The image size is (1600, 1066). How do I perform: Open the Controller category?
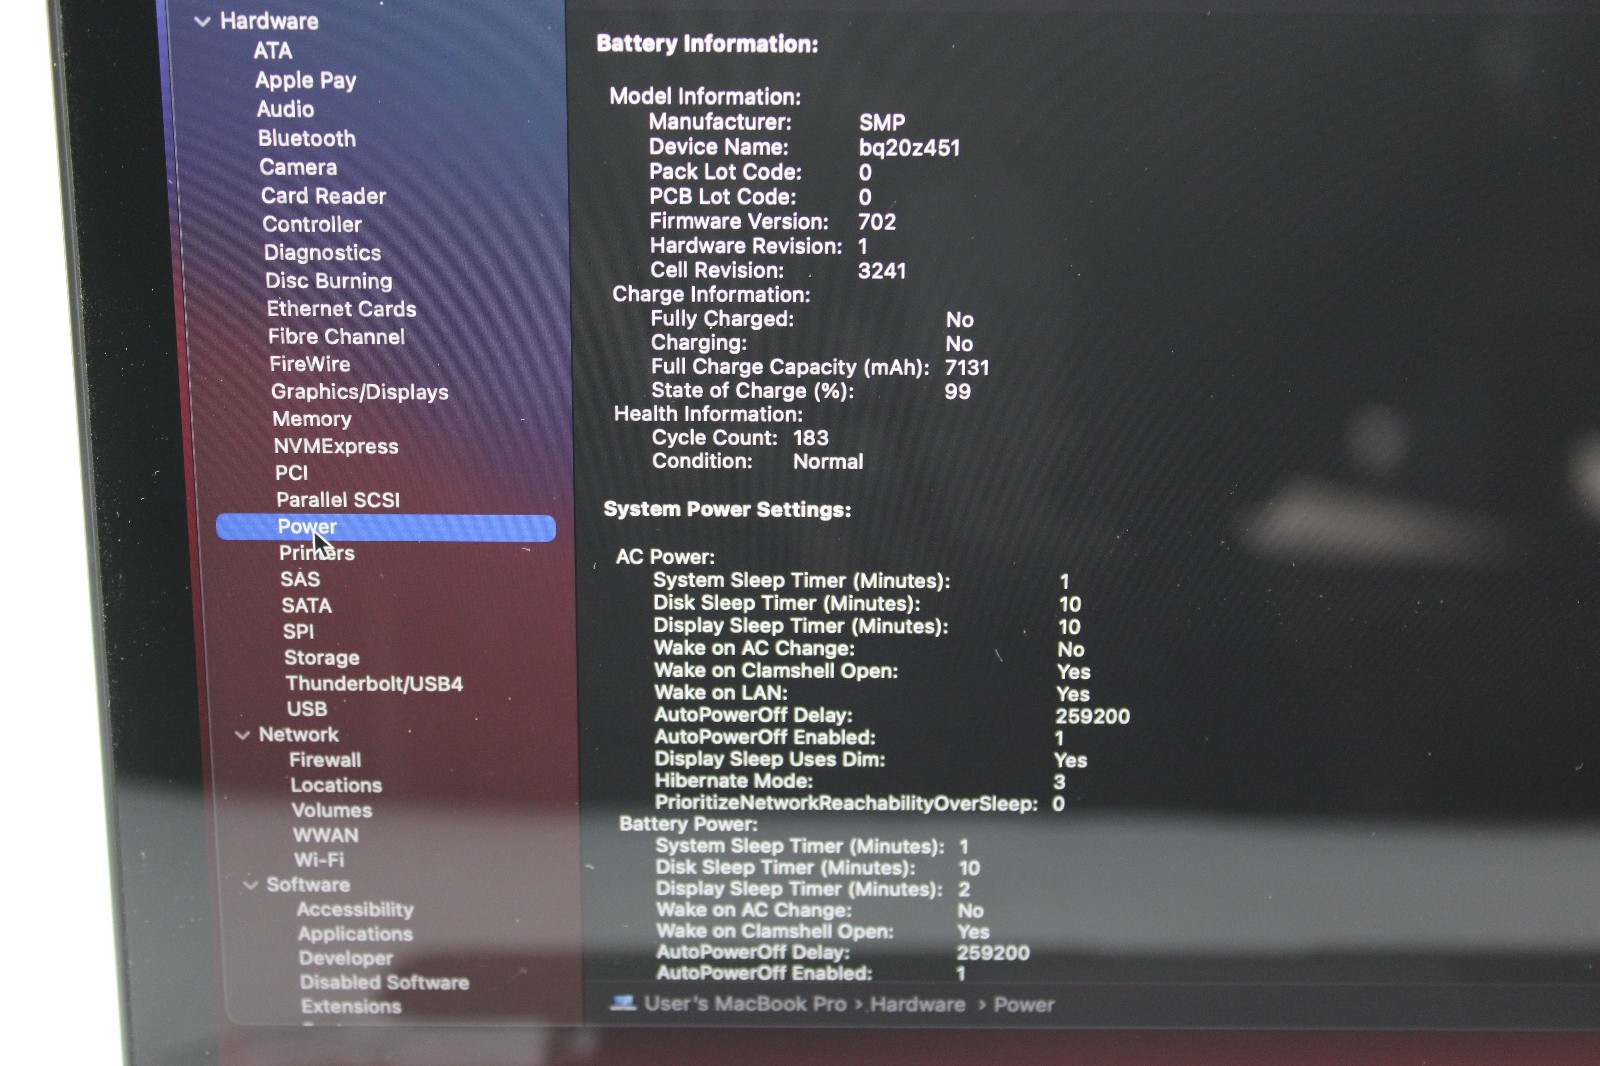coord(312,224)
